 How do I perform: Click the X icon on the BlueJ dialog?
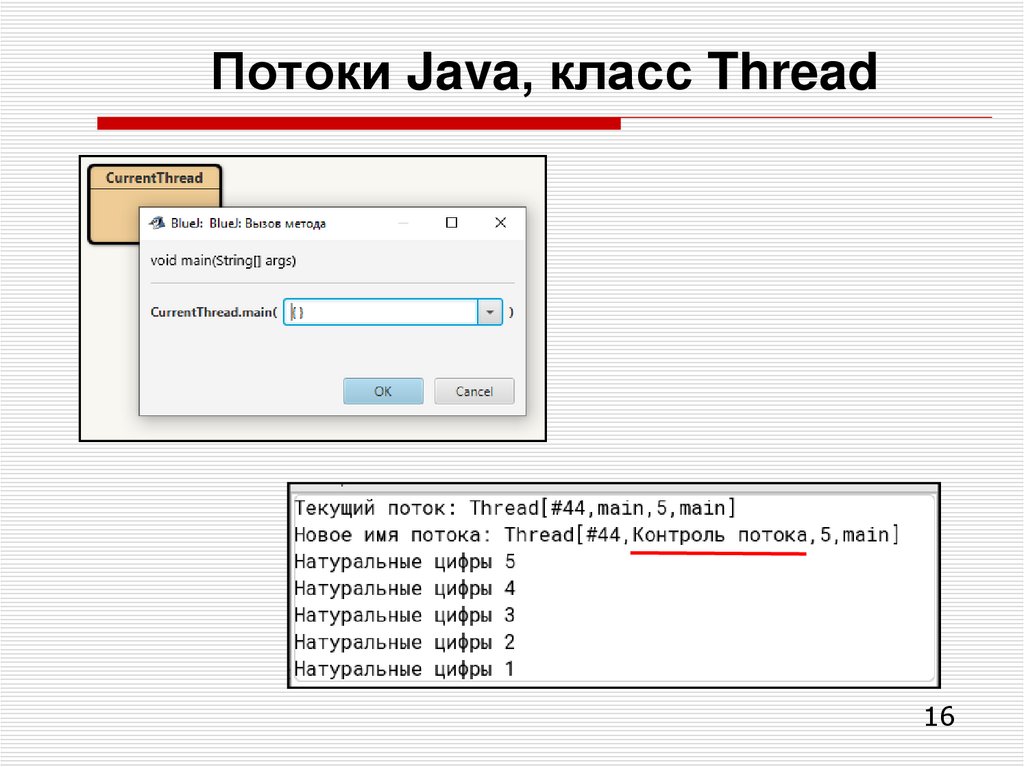click(x=500, y=222)
